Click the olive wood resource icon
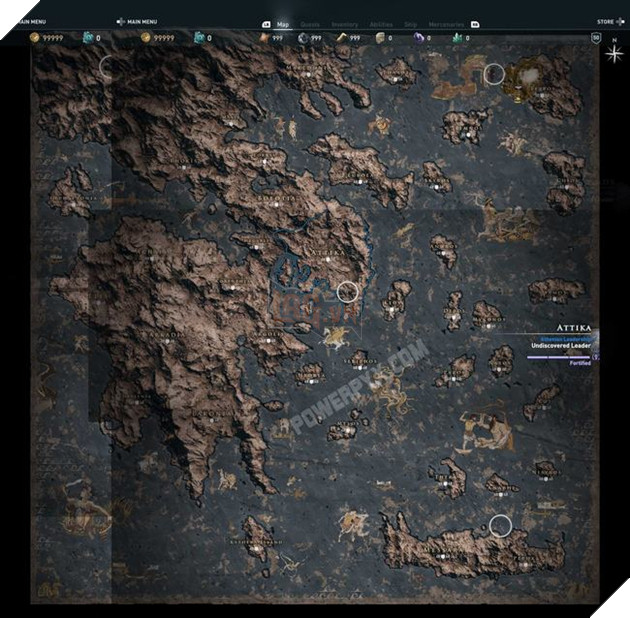630x618 pixels. tap(342, 38)
